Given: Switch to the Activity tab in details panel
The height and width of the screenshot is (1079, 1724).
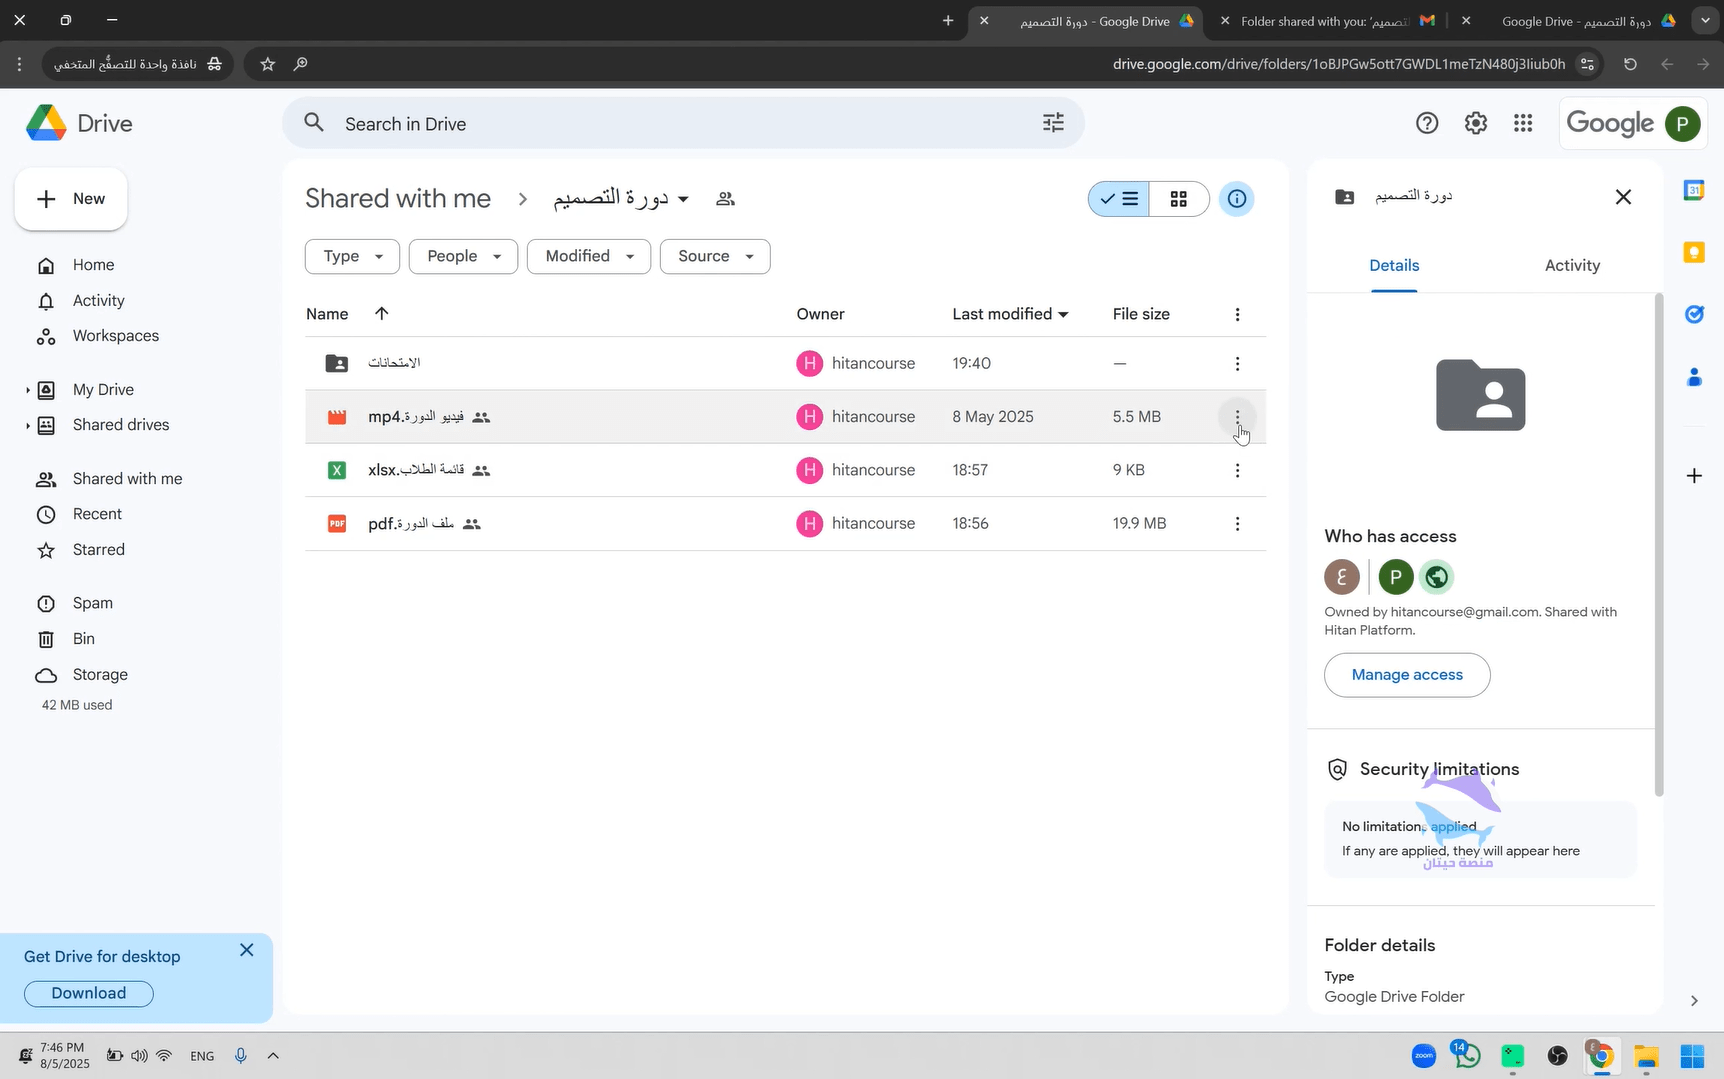Looking at the screenshot, I should tap(1571, 265).
